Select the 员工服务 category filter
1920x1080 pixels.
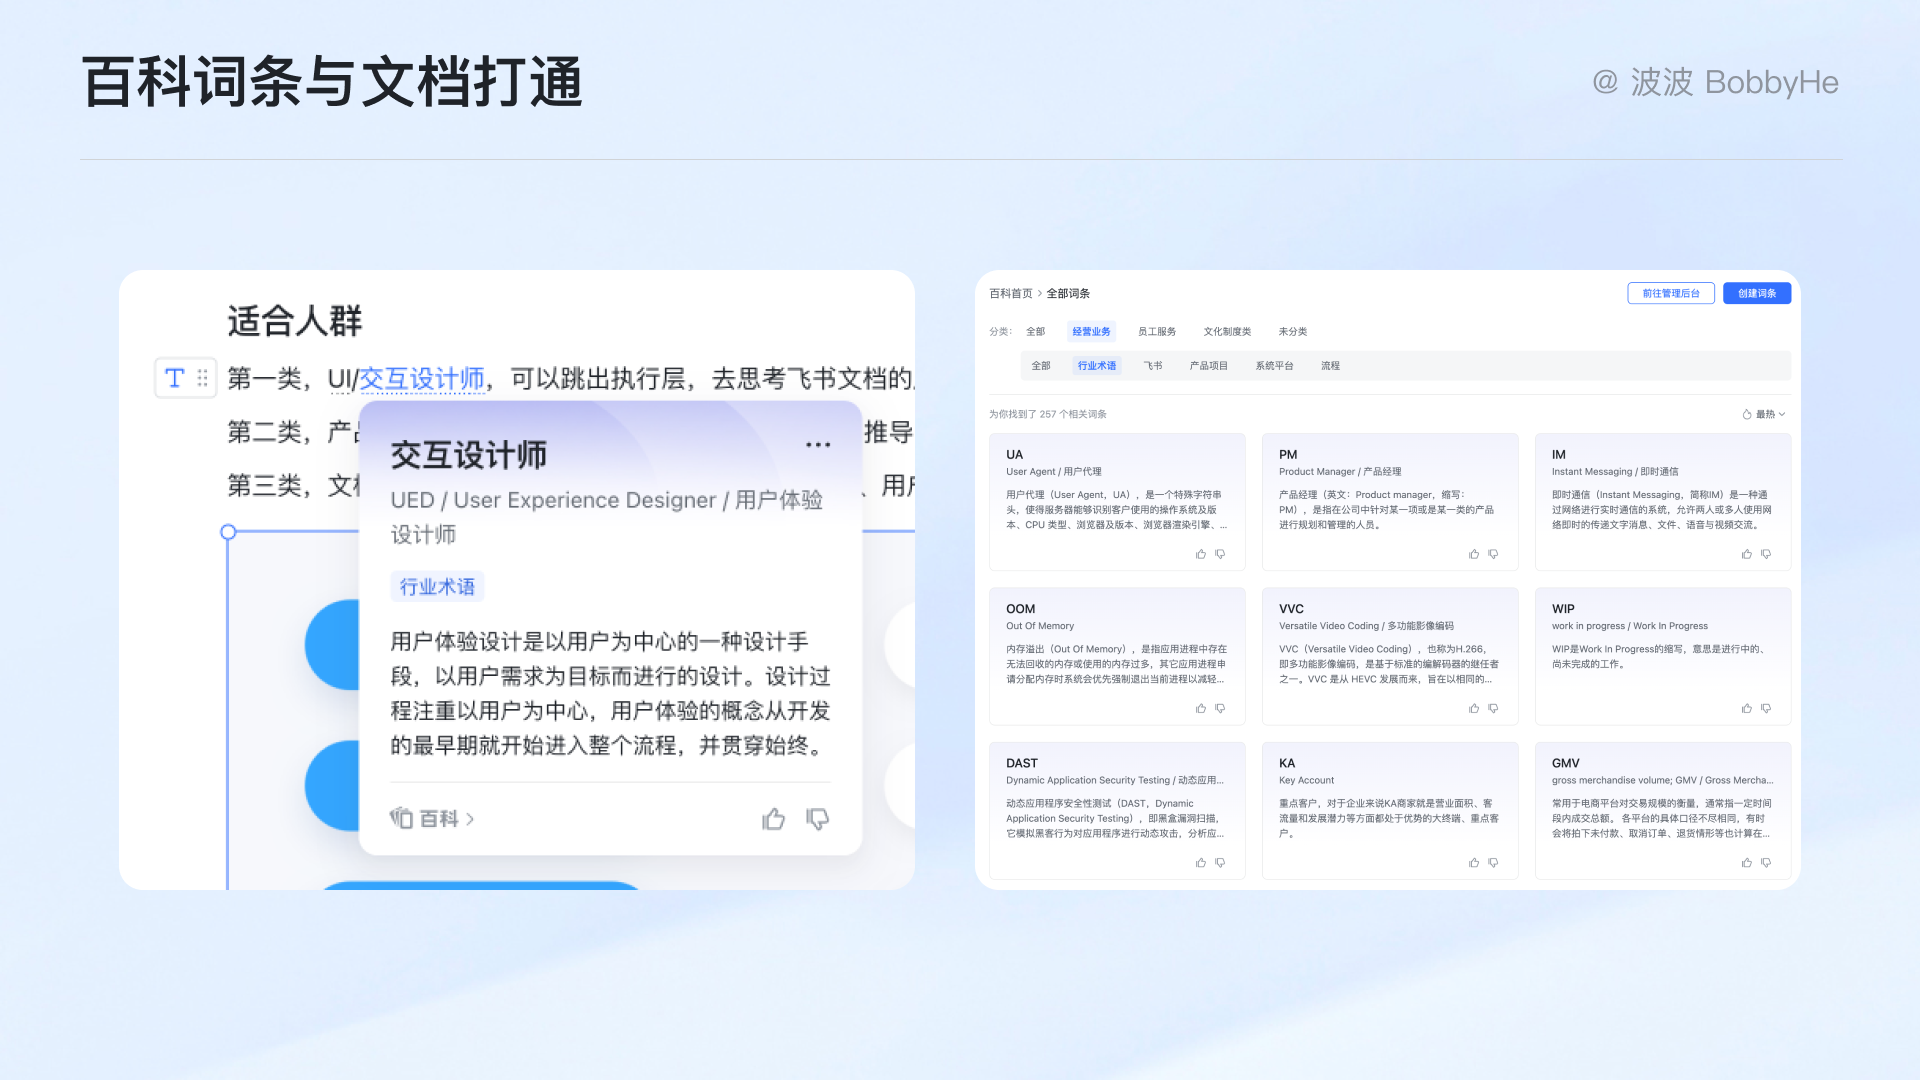1157,332
